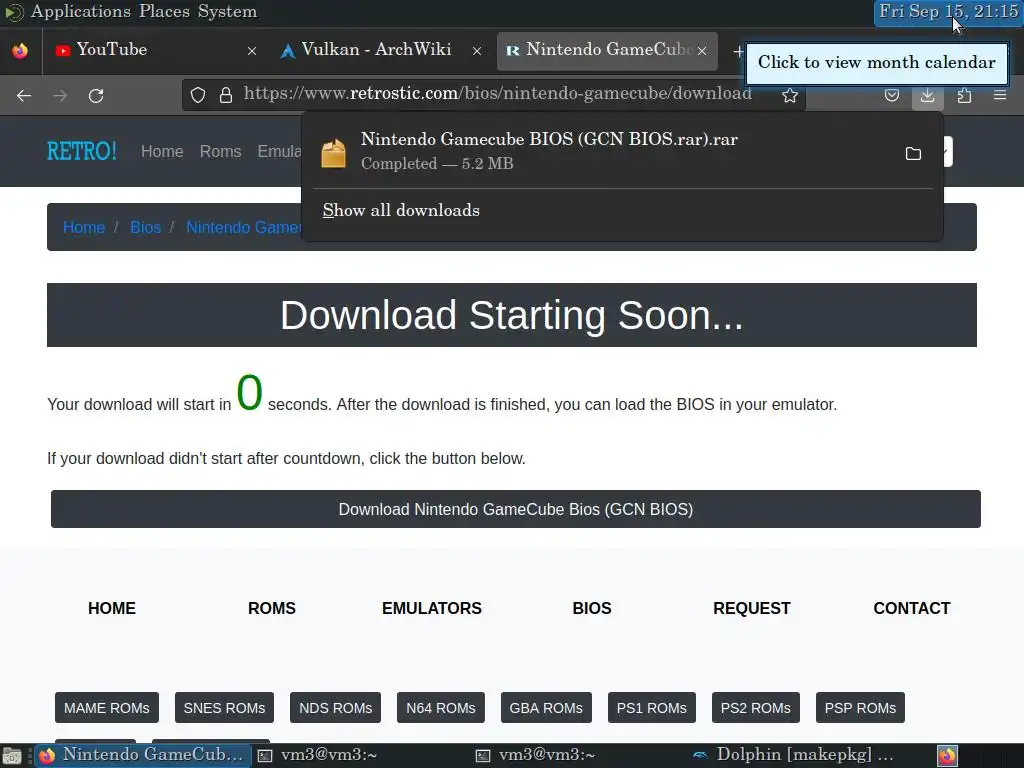
Task: Open the Applications menu in top panel
Action: point(80,12)
